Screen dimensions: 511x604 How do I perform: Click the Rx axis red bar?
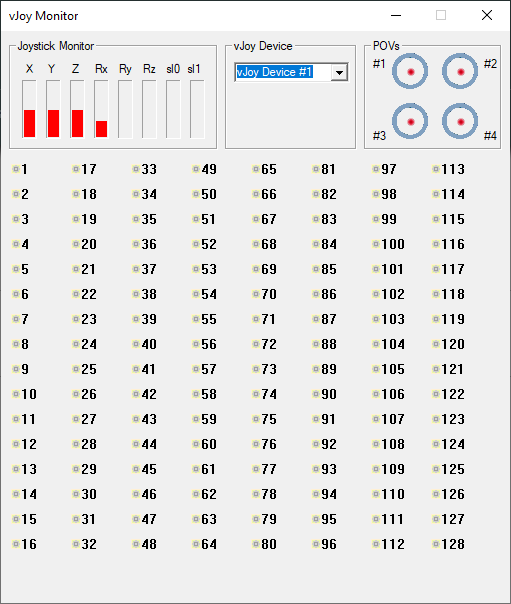[x=102, y=129]
